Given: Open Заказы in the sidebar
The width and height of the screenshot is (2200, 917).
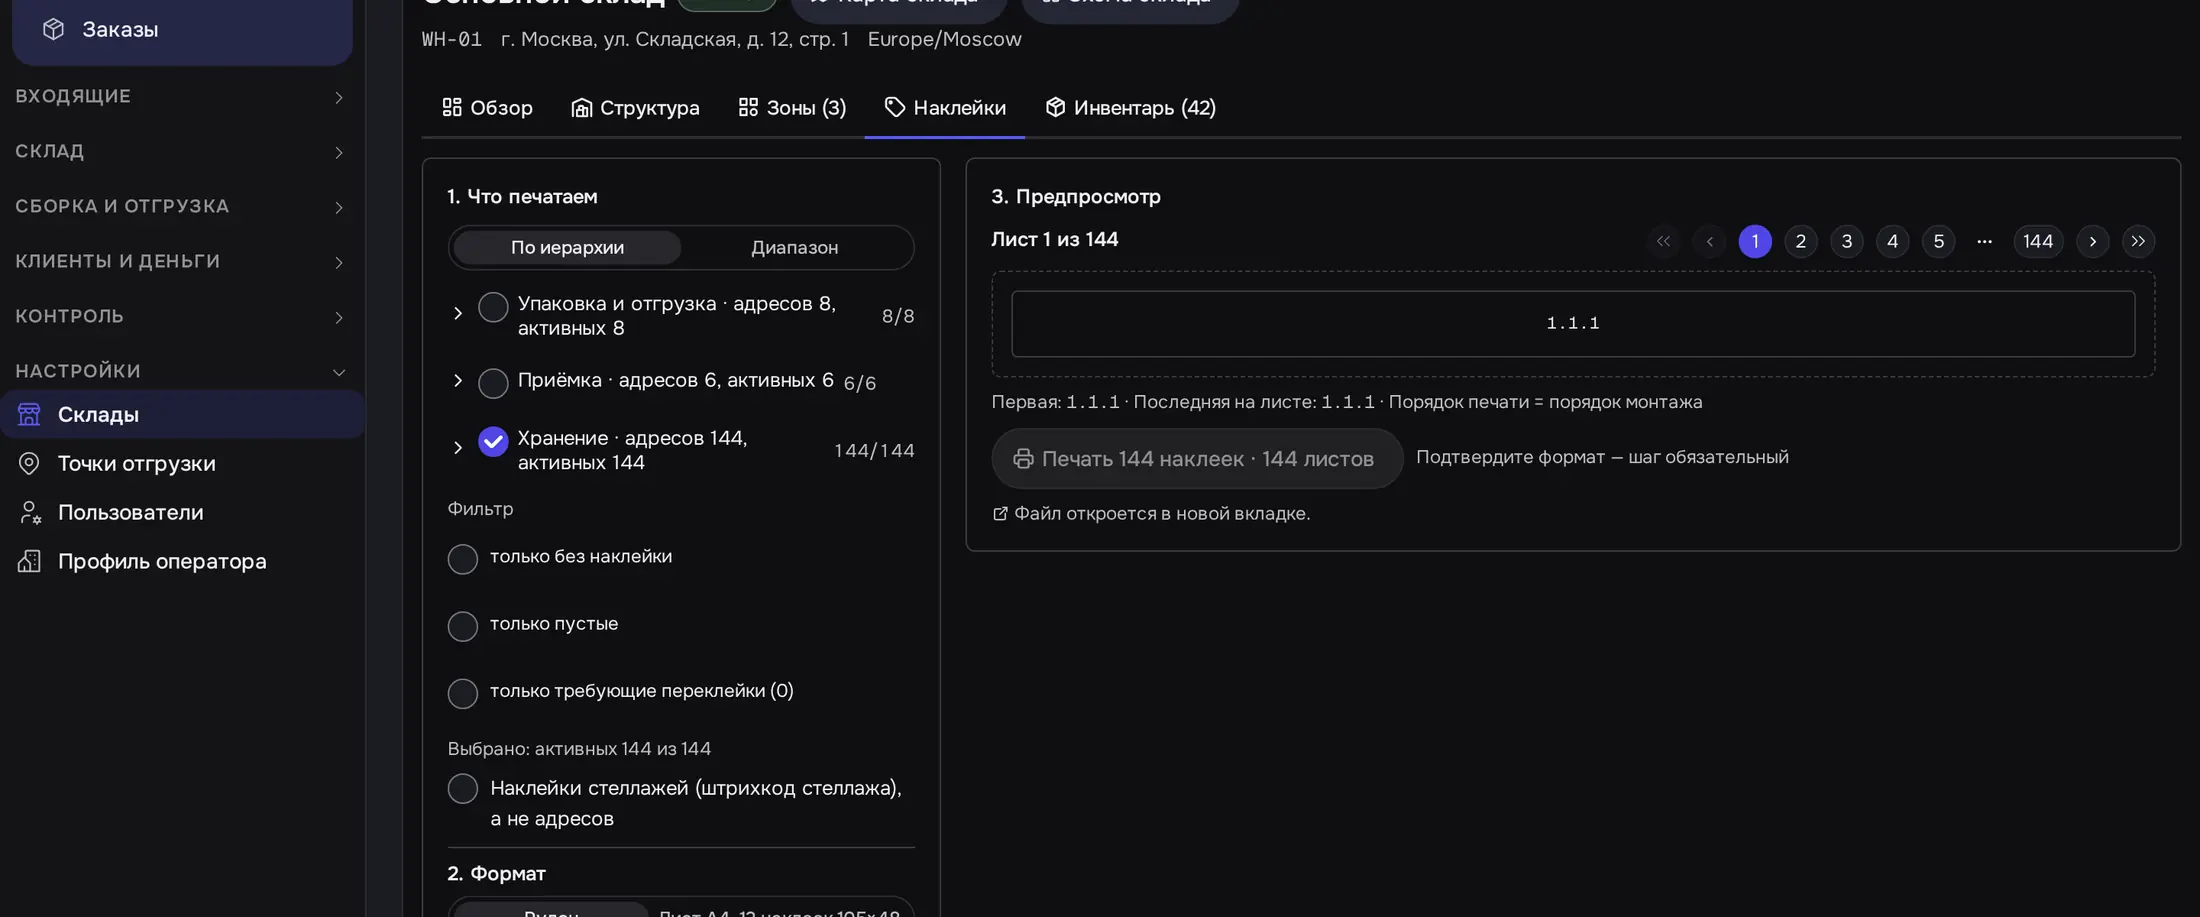Looking at the screenshot, I should pyautogui.click(x=182, y=29).
